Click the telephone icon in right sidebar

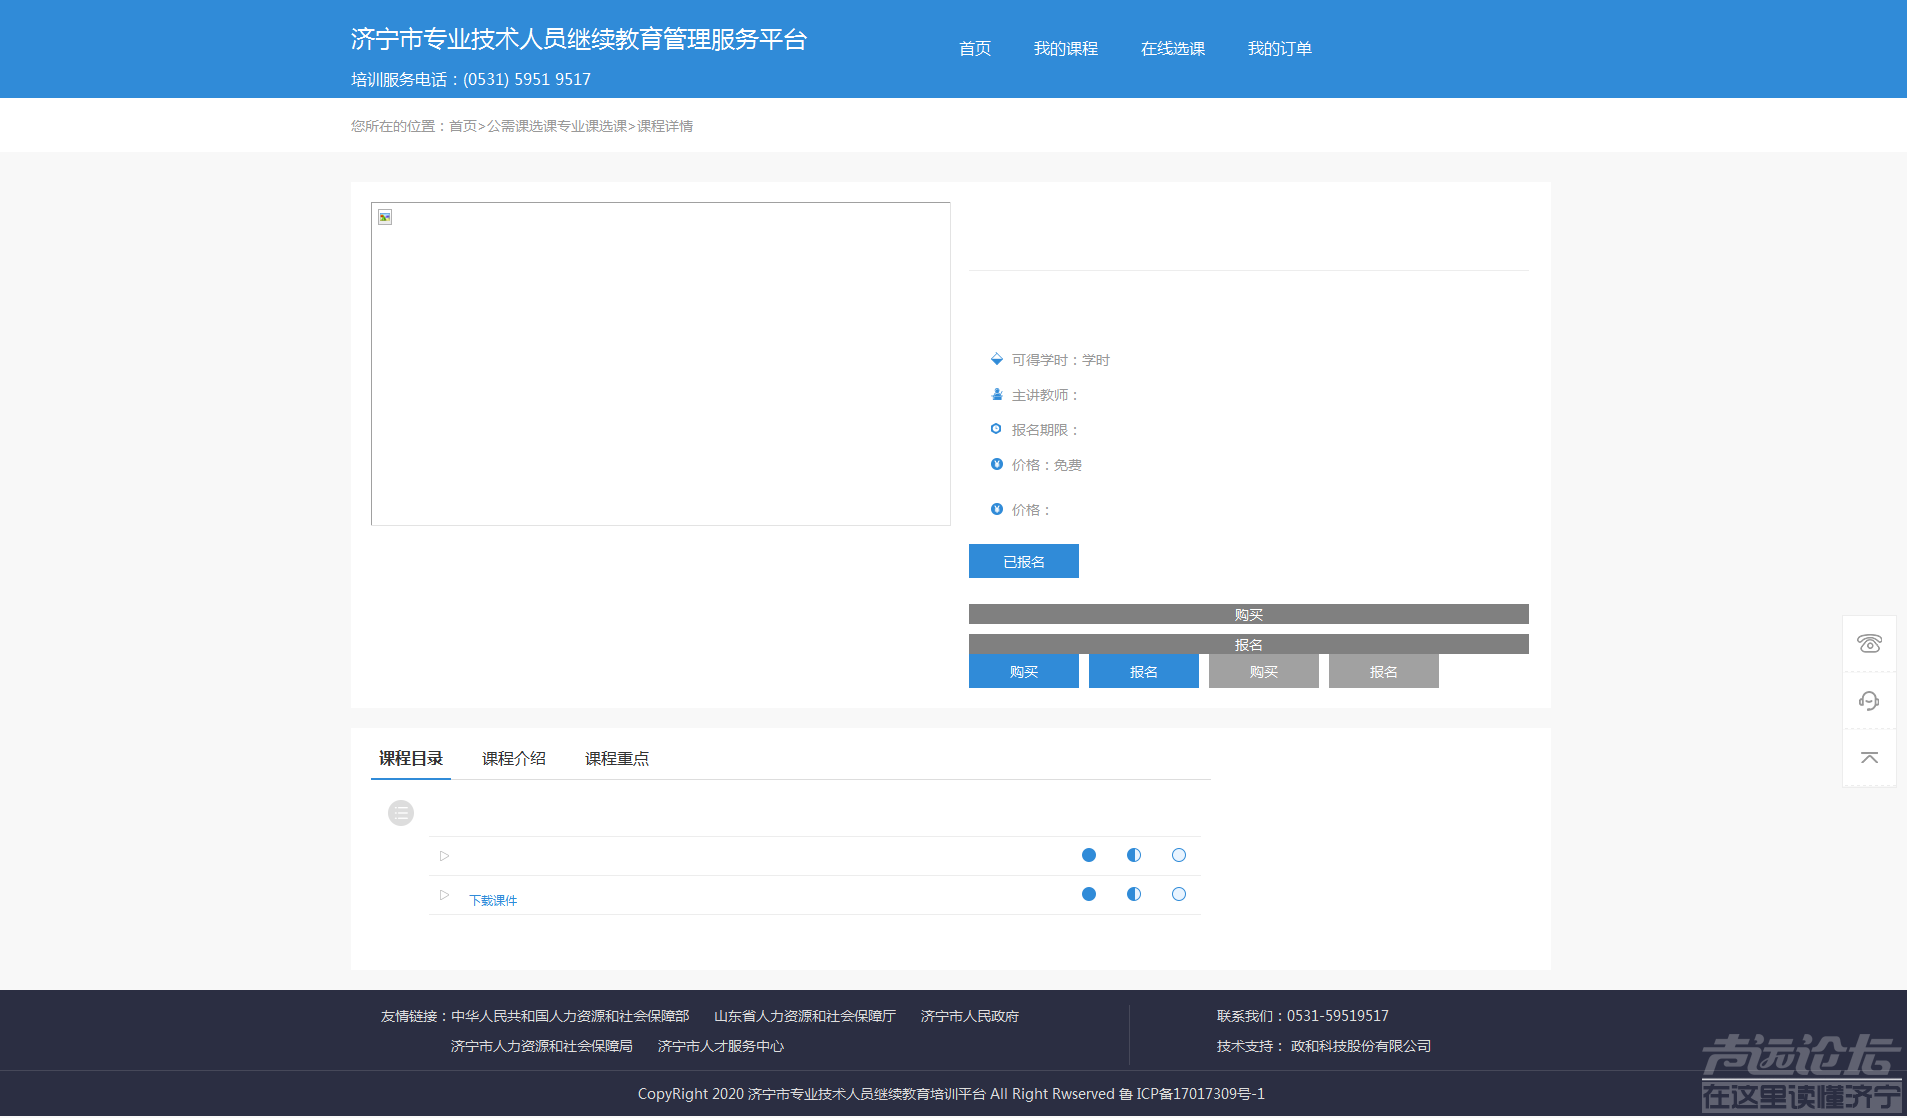click(1869, 644)
